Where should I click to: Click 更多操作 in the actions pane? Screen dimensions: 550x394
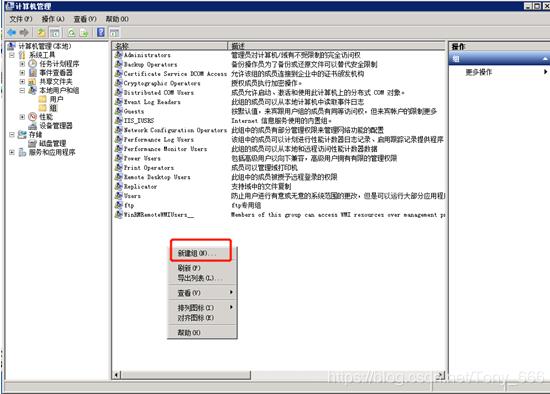[478, 72]
